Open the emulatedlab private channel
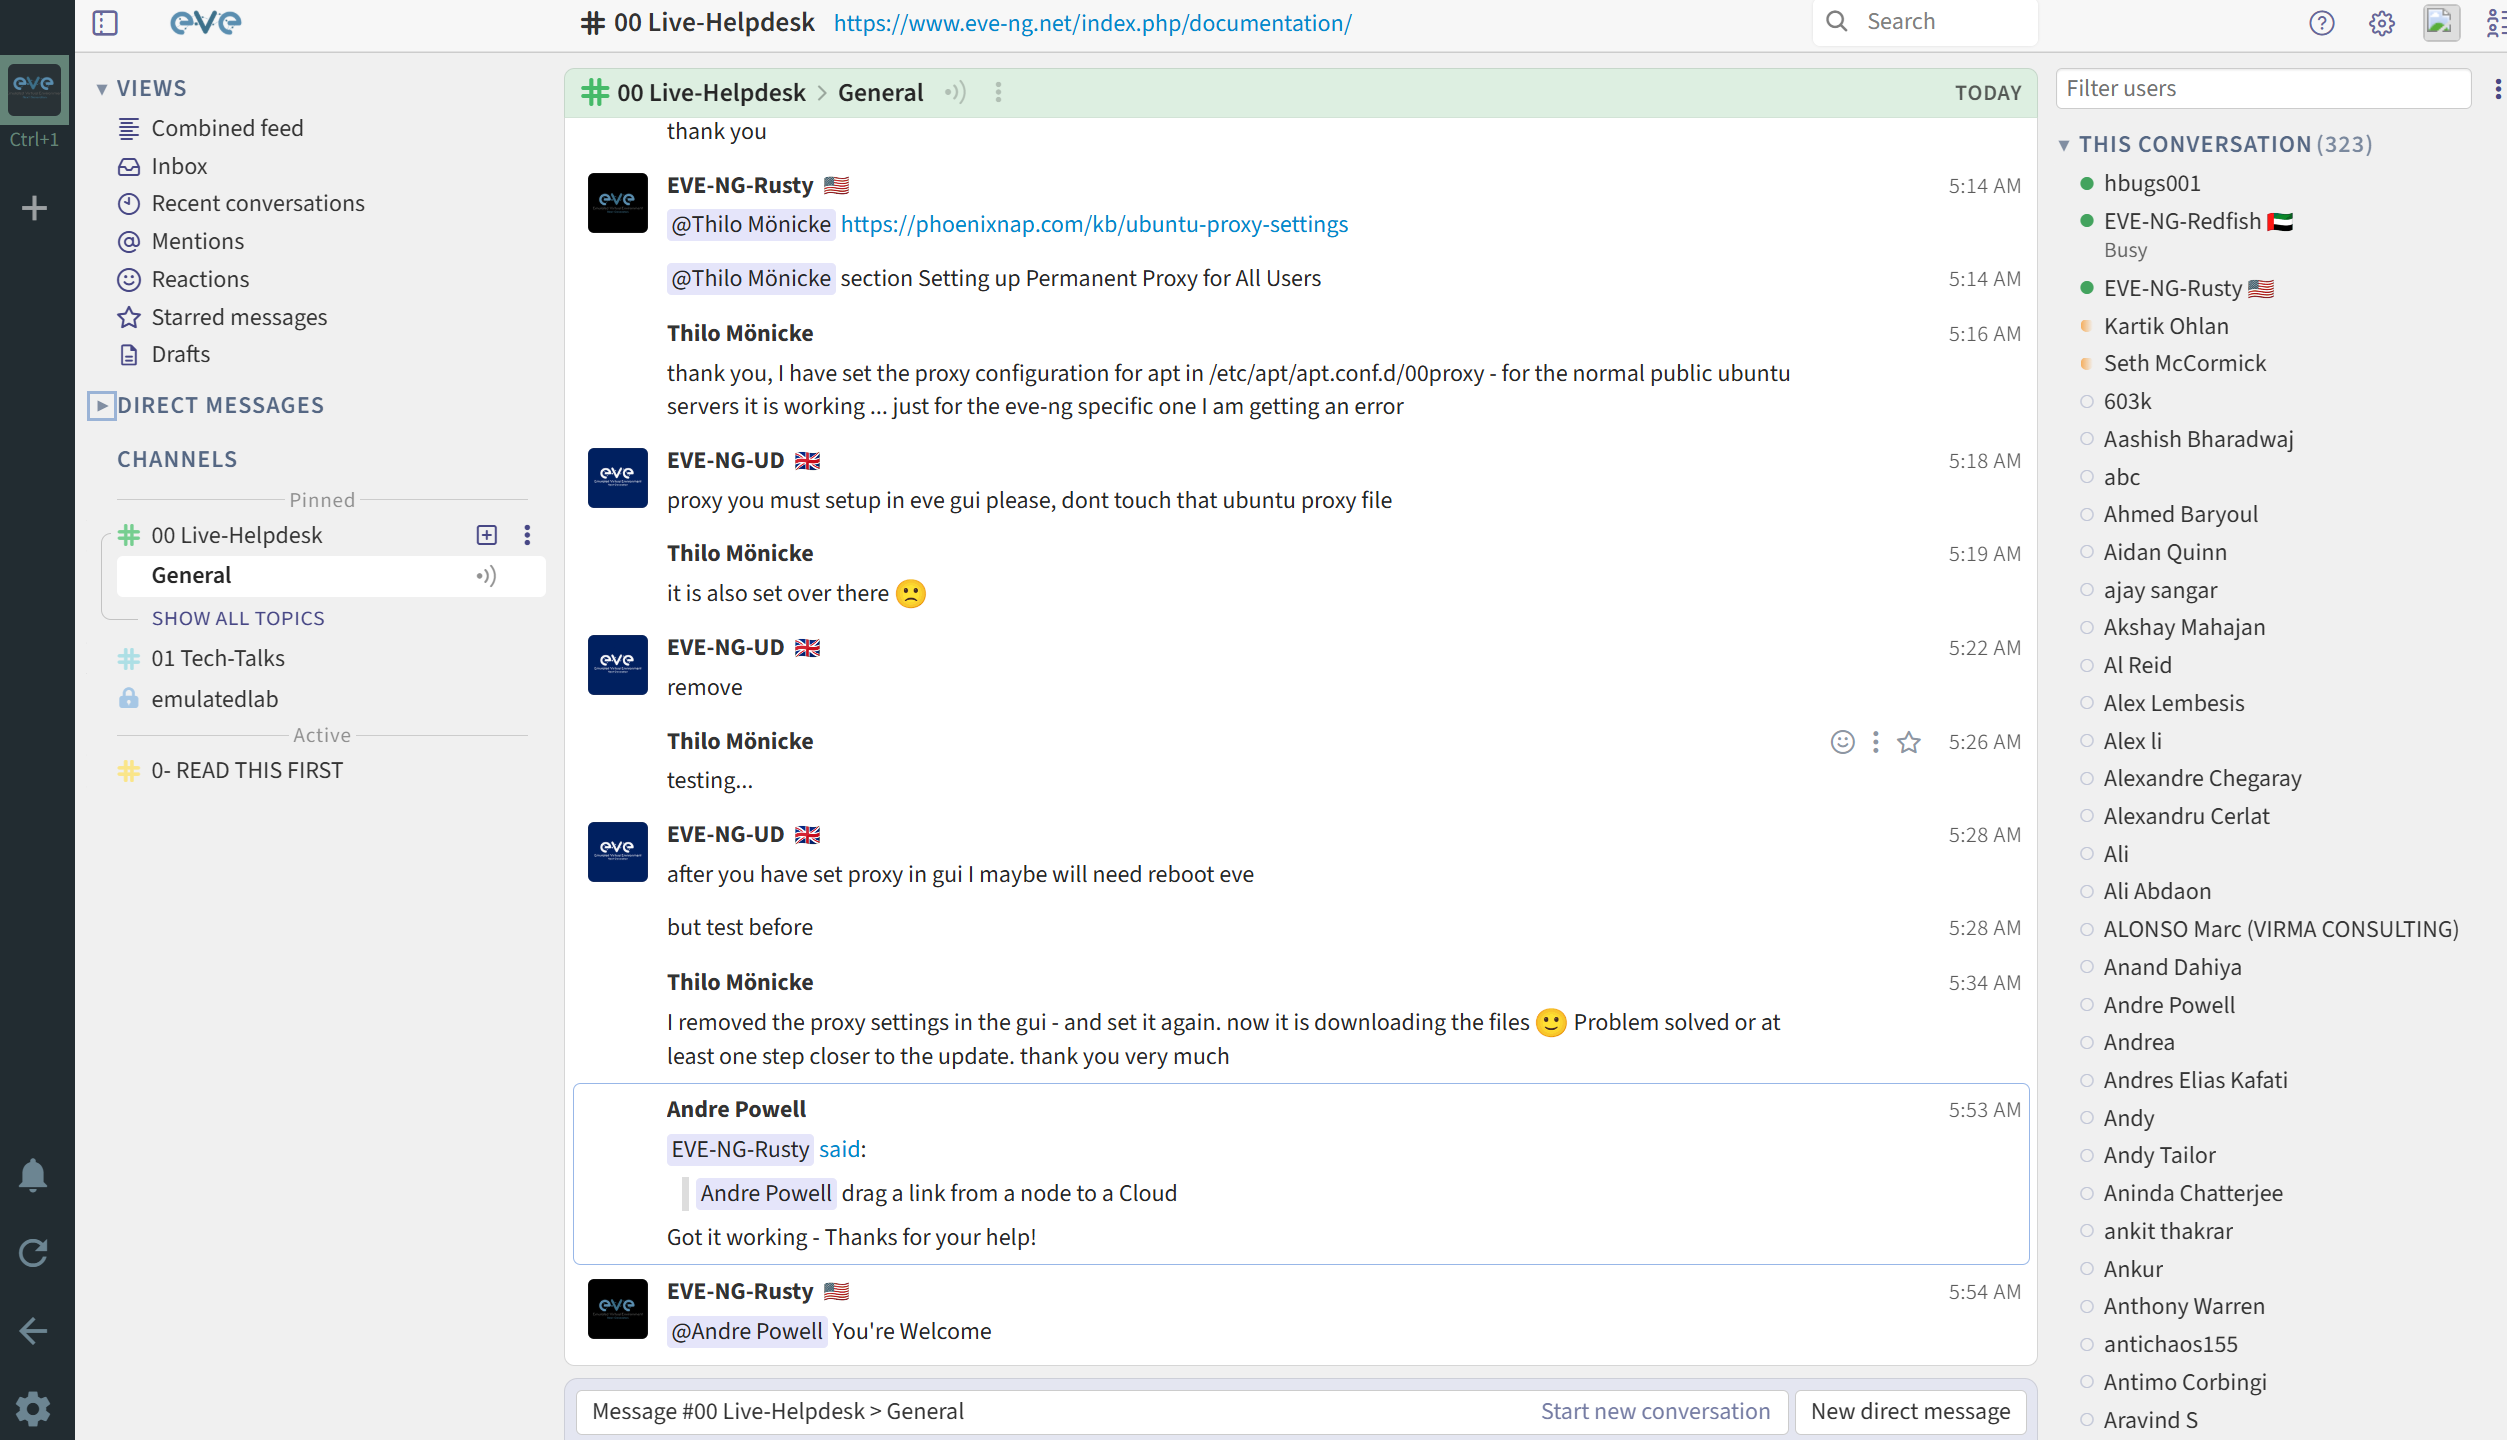Image resolution: width=2507 pixels, height=1440 pixels. [x=215, y=699]
